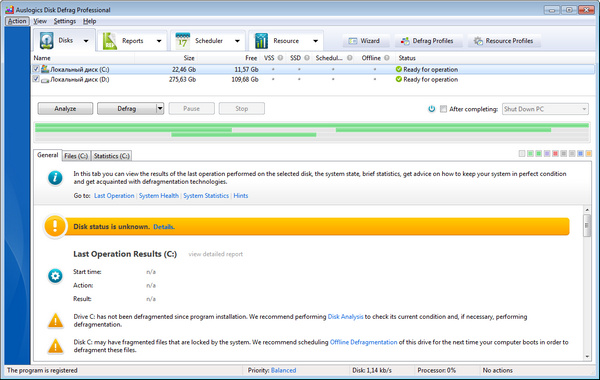Click warning triangle beside Disk C: locked files message

[55, 346]
